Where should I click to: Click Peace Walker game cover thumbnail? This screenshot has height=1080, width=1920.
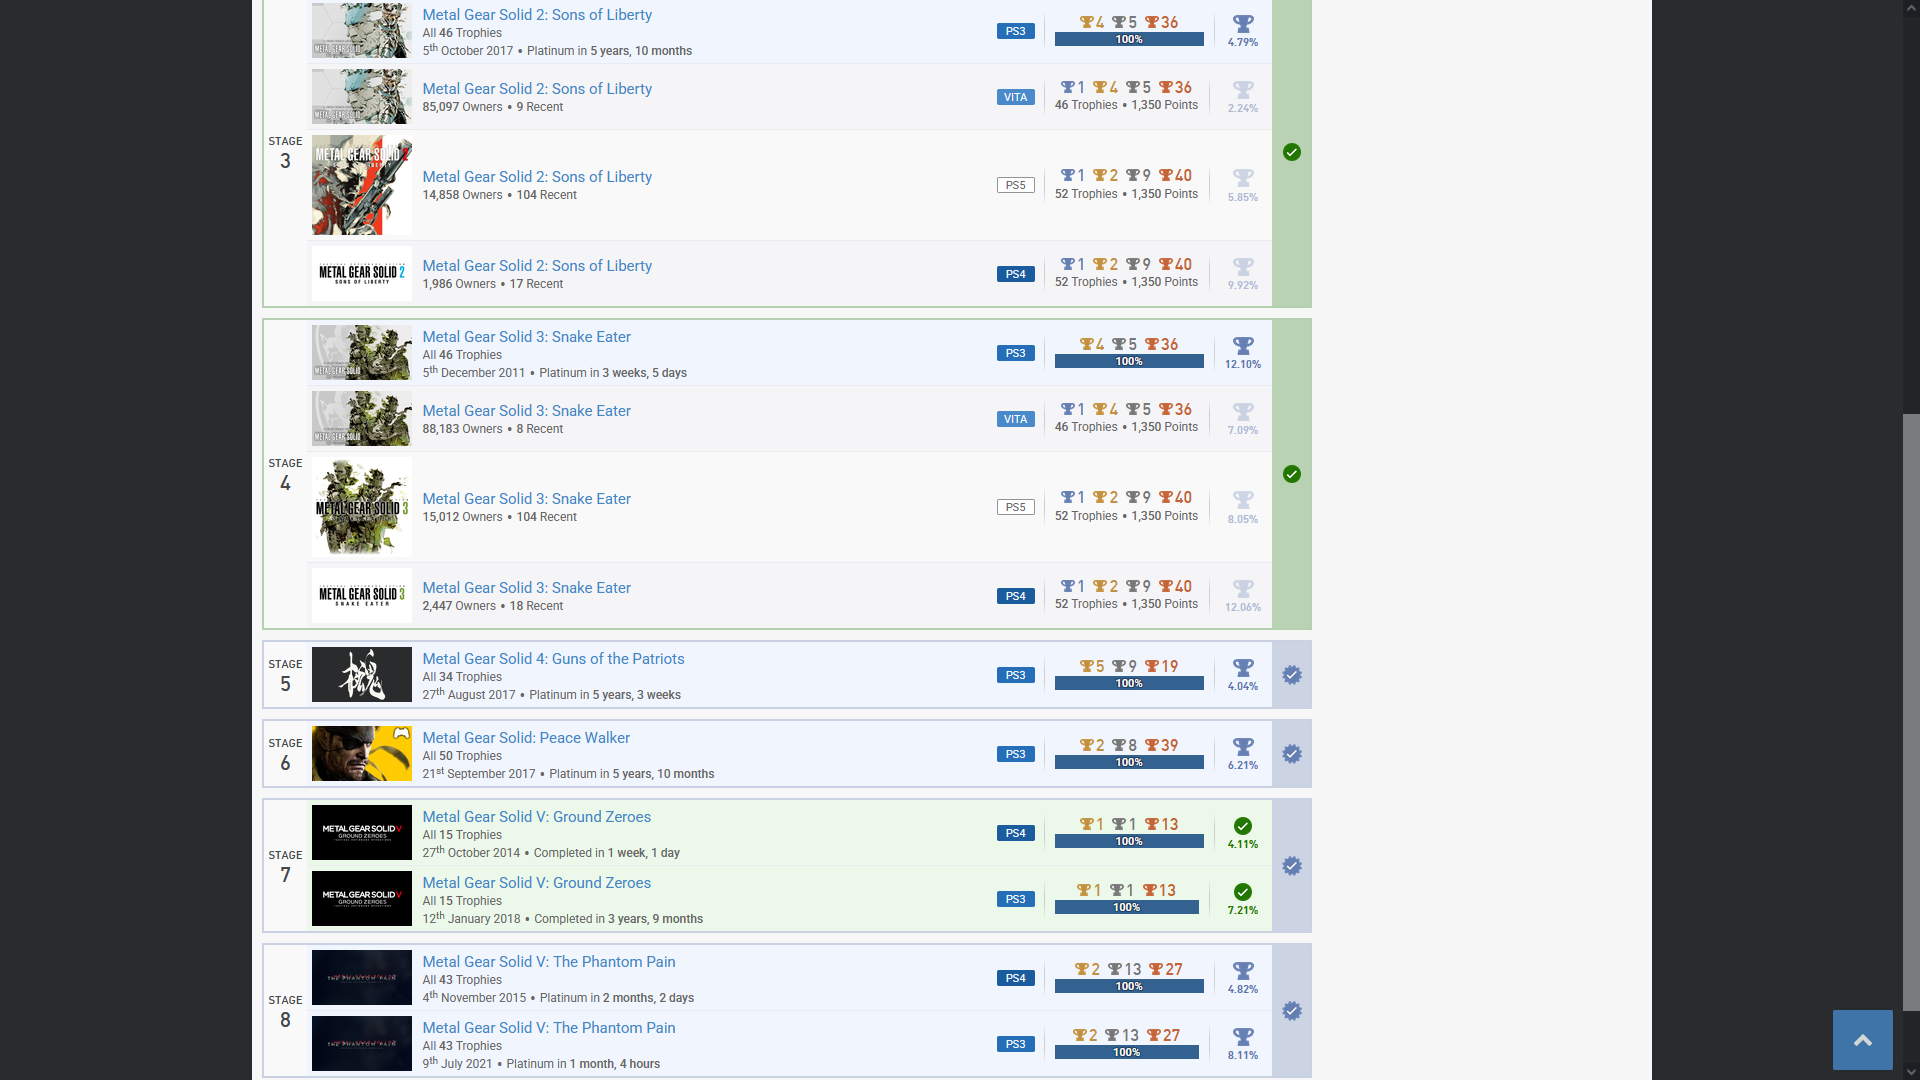(361, 754)
